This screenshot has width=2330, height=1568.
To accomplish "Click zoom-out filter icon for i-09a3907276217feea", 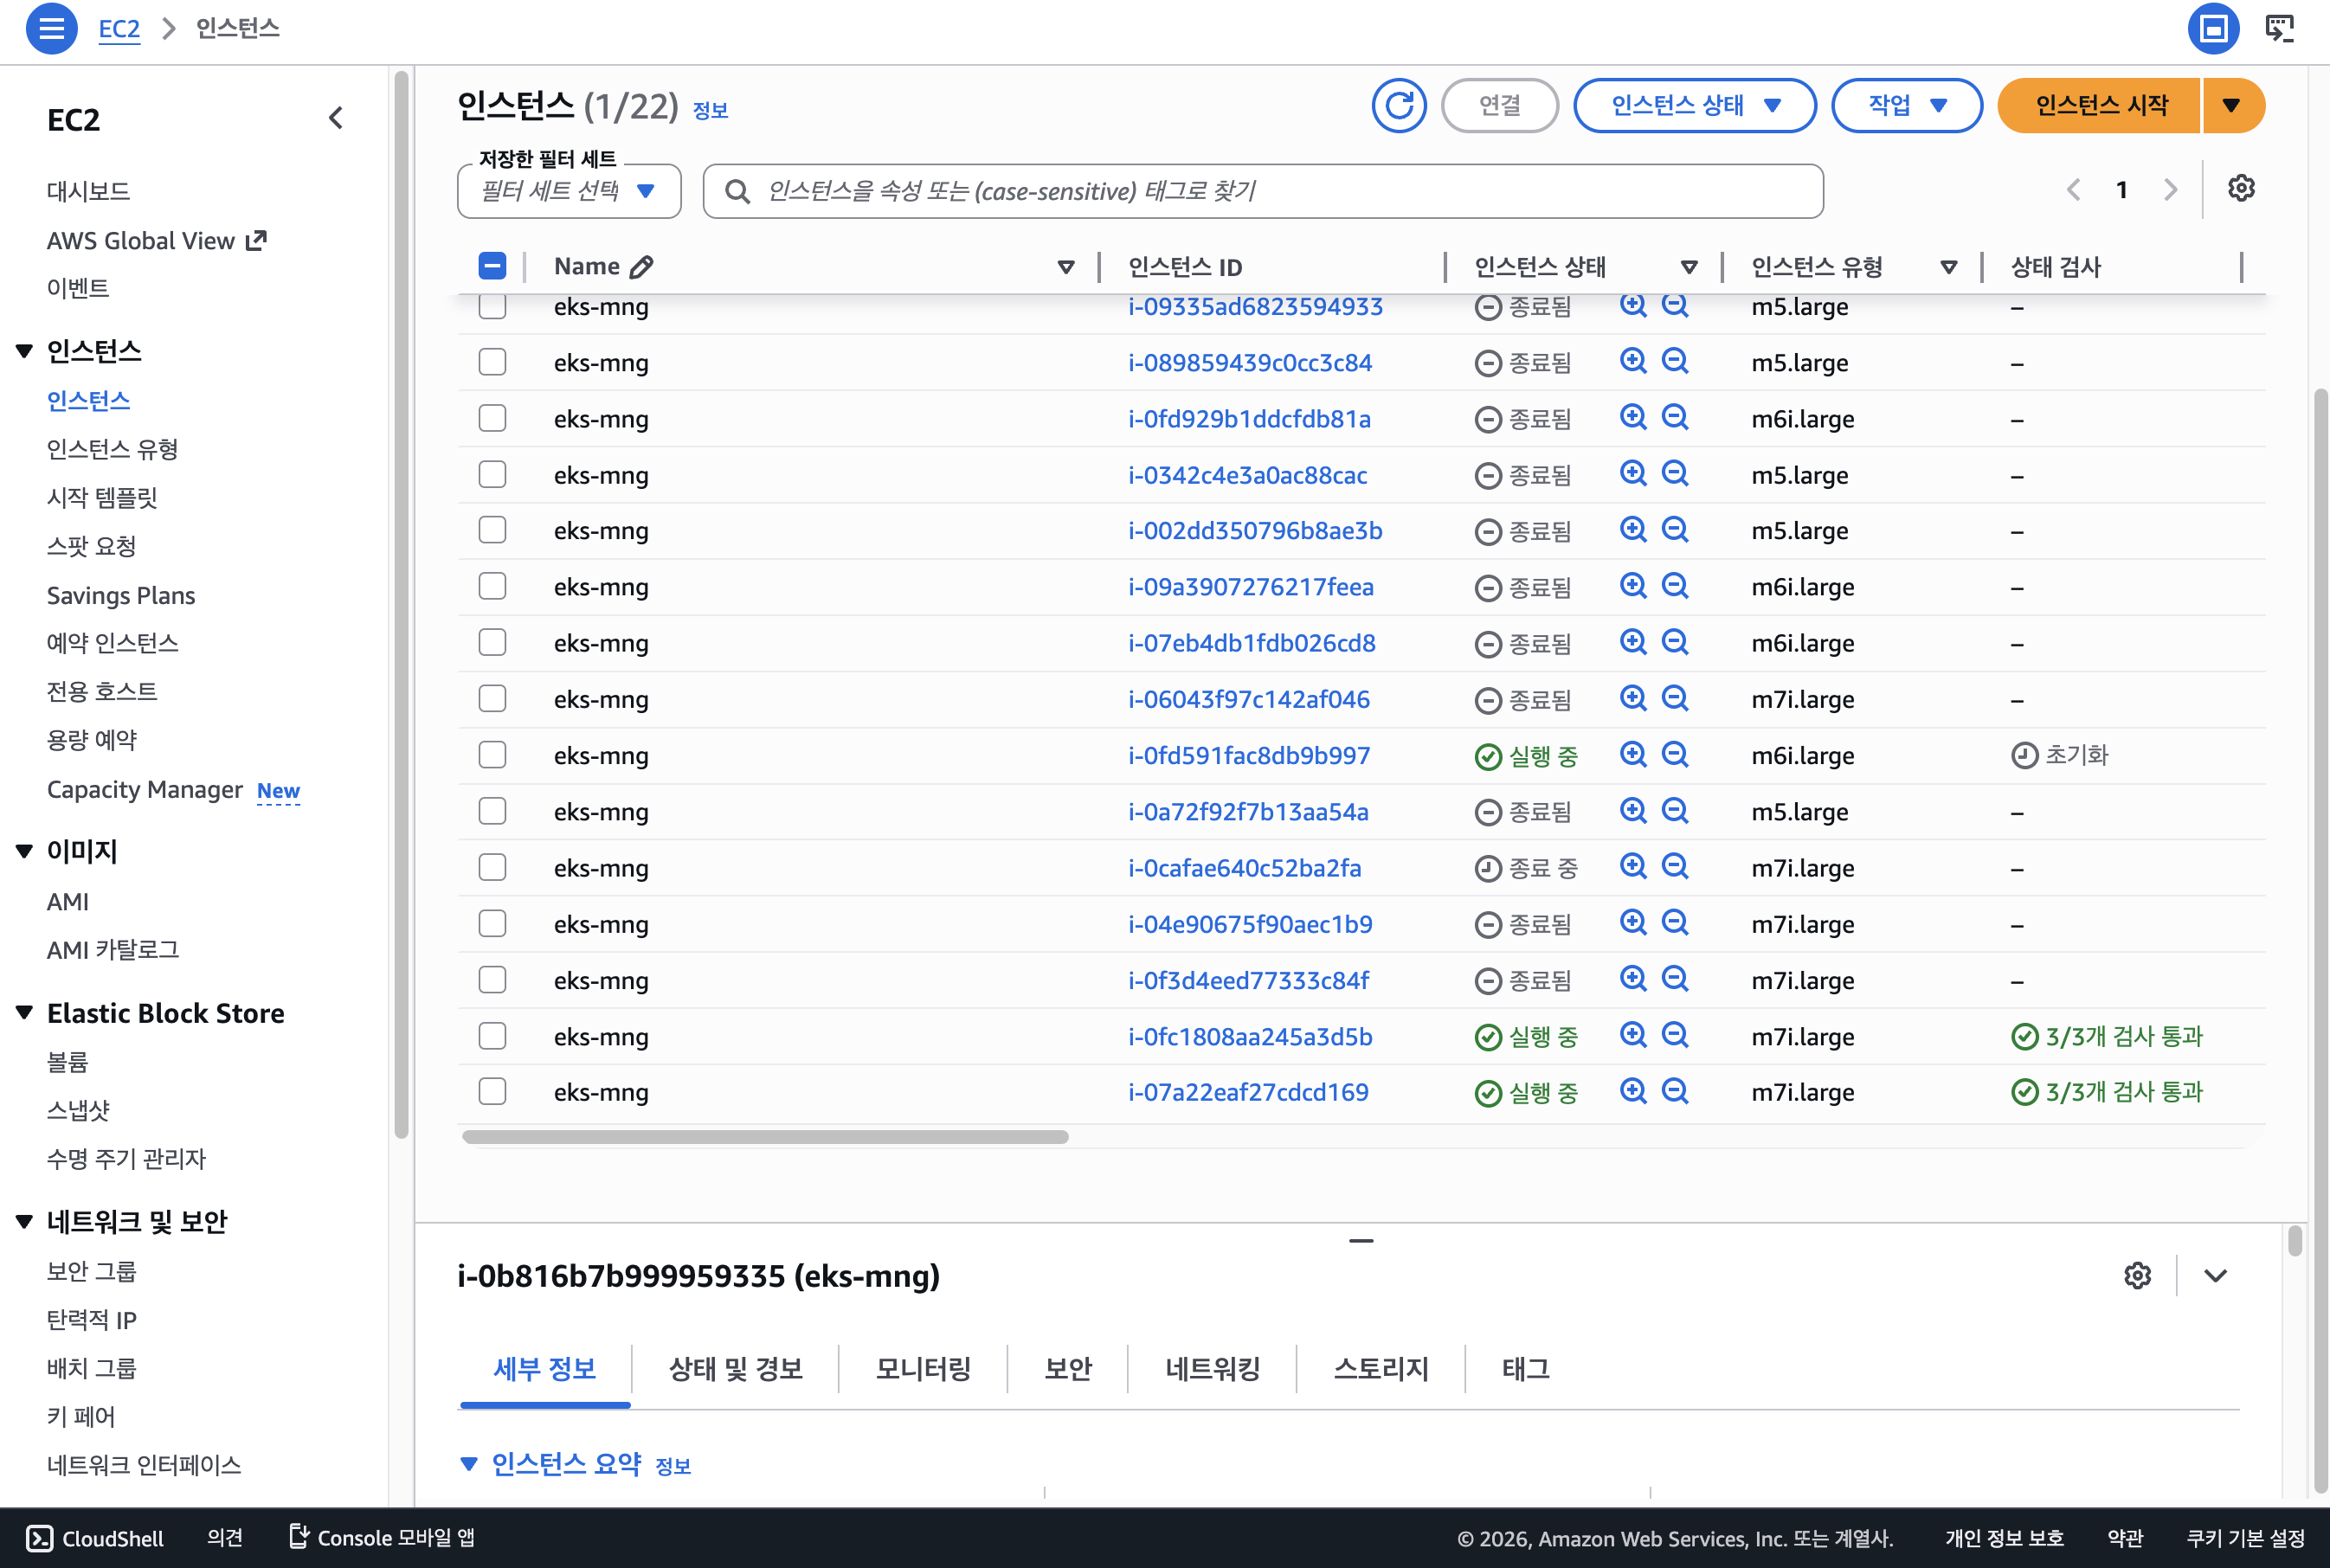I will pos(1675,586).
